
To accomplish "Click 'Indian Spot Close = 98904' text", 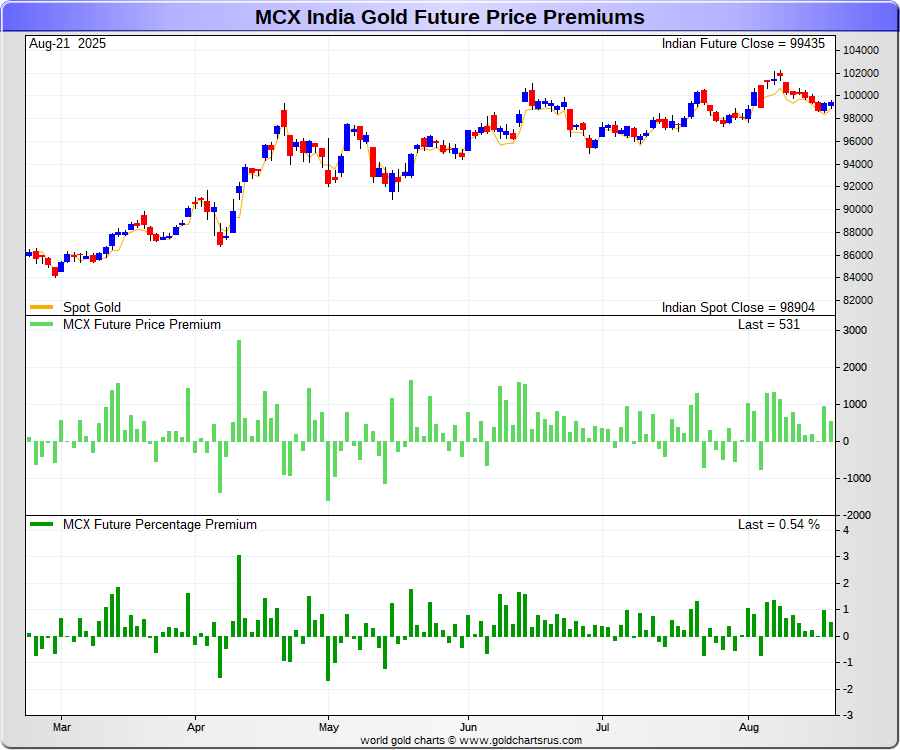I will (738, 308).
